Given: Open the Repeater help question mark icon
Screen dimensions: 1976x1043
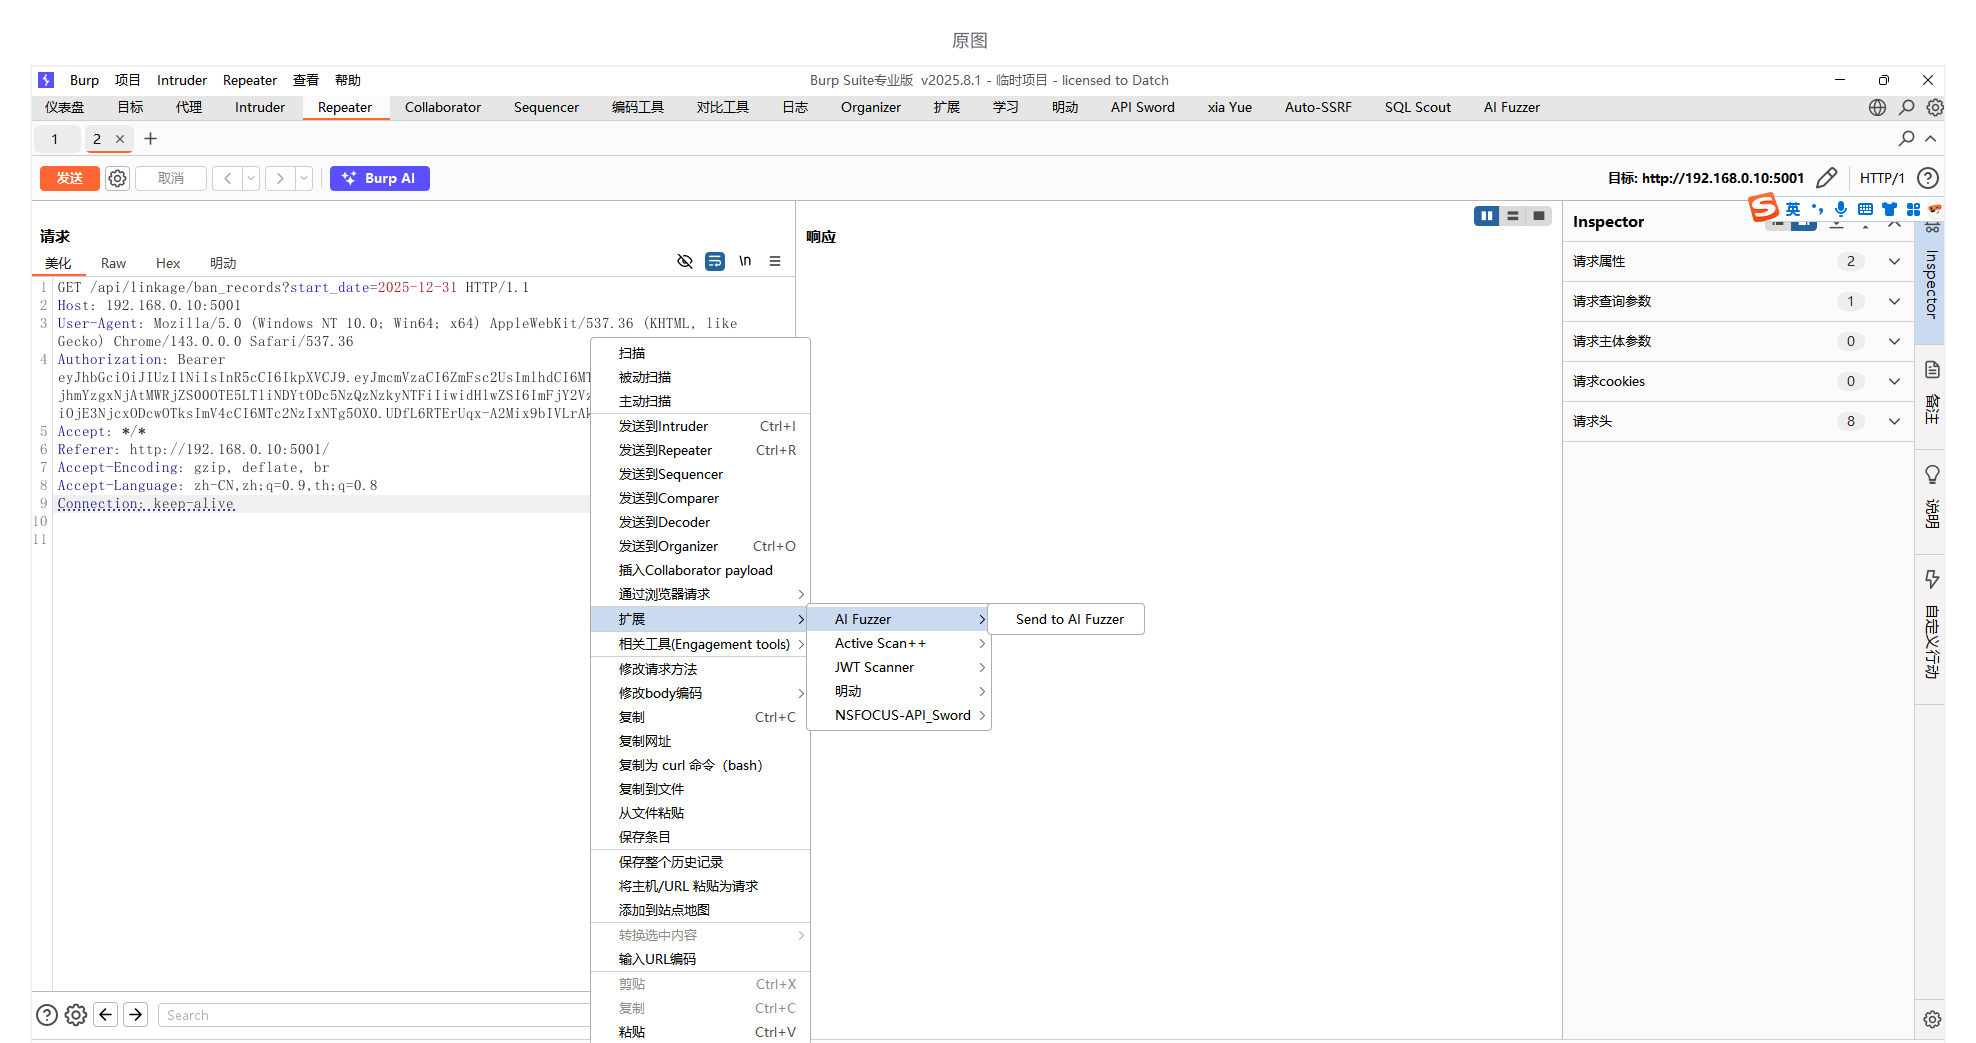Looking at the screenshot, I should [1928, 178].
